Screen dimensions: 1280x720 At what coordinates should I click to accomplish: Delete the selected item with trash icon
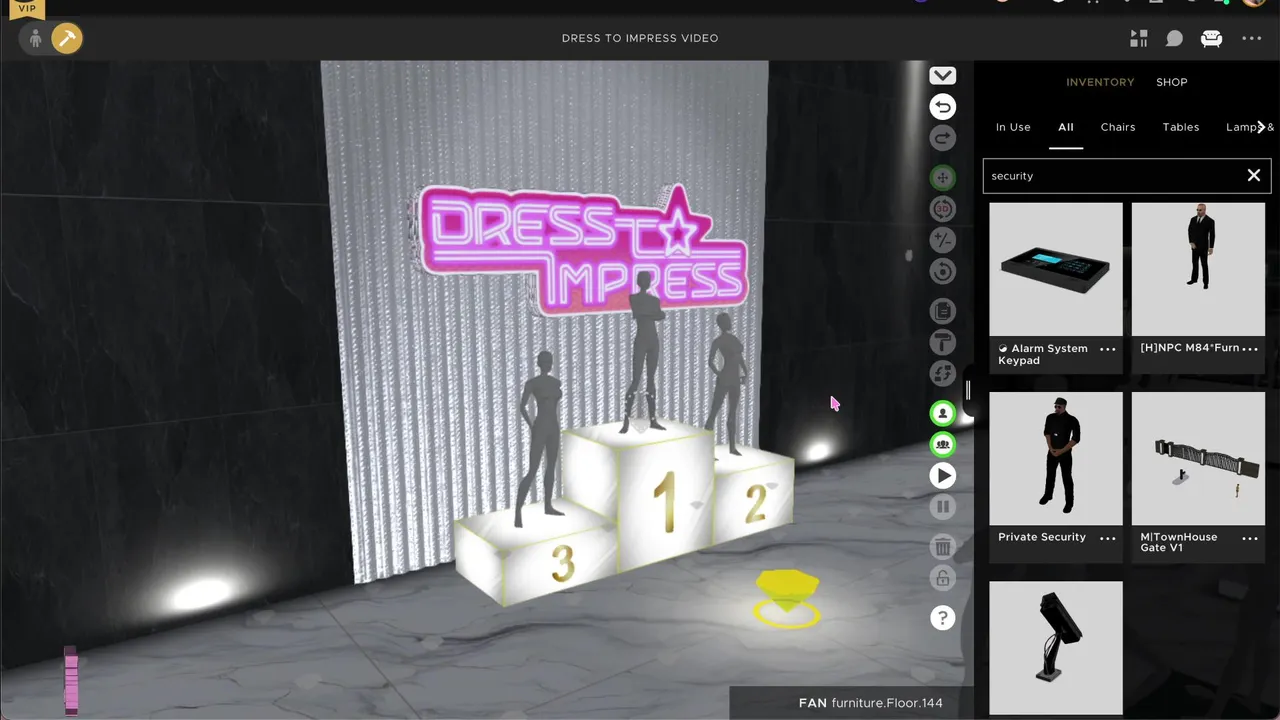942,547
